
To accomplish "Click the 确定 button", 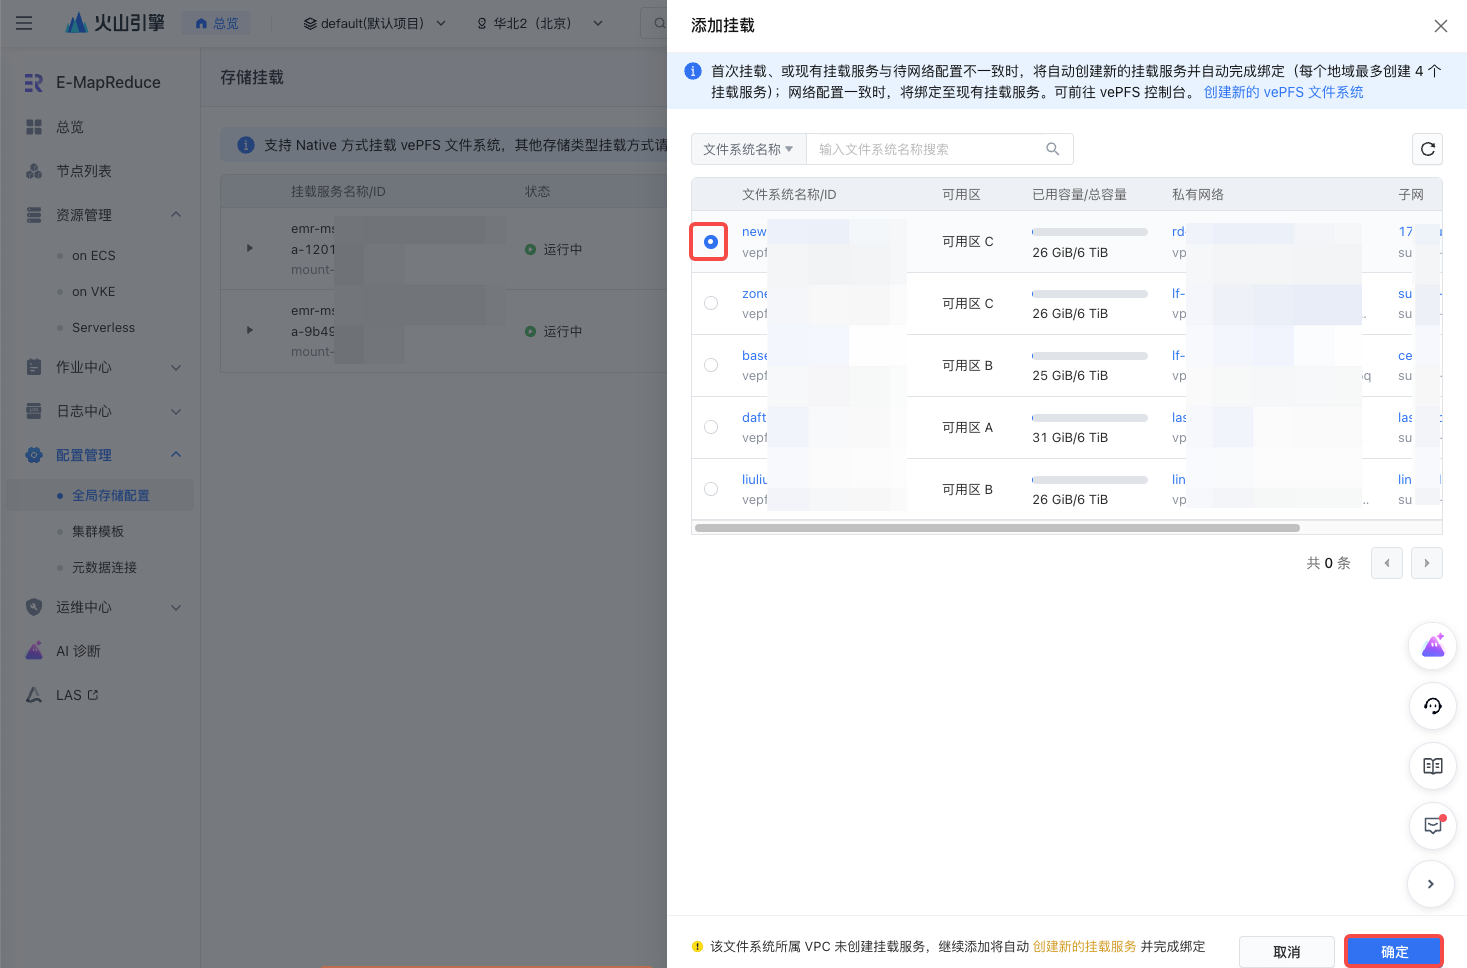I will (1394, 951).
